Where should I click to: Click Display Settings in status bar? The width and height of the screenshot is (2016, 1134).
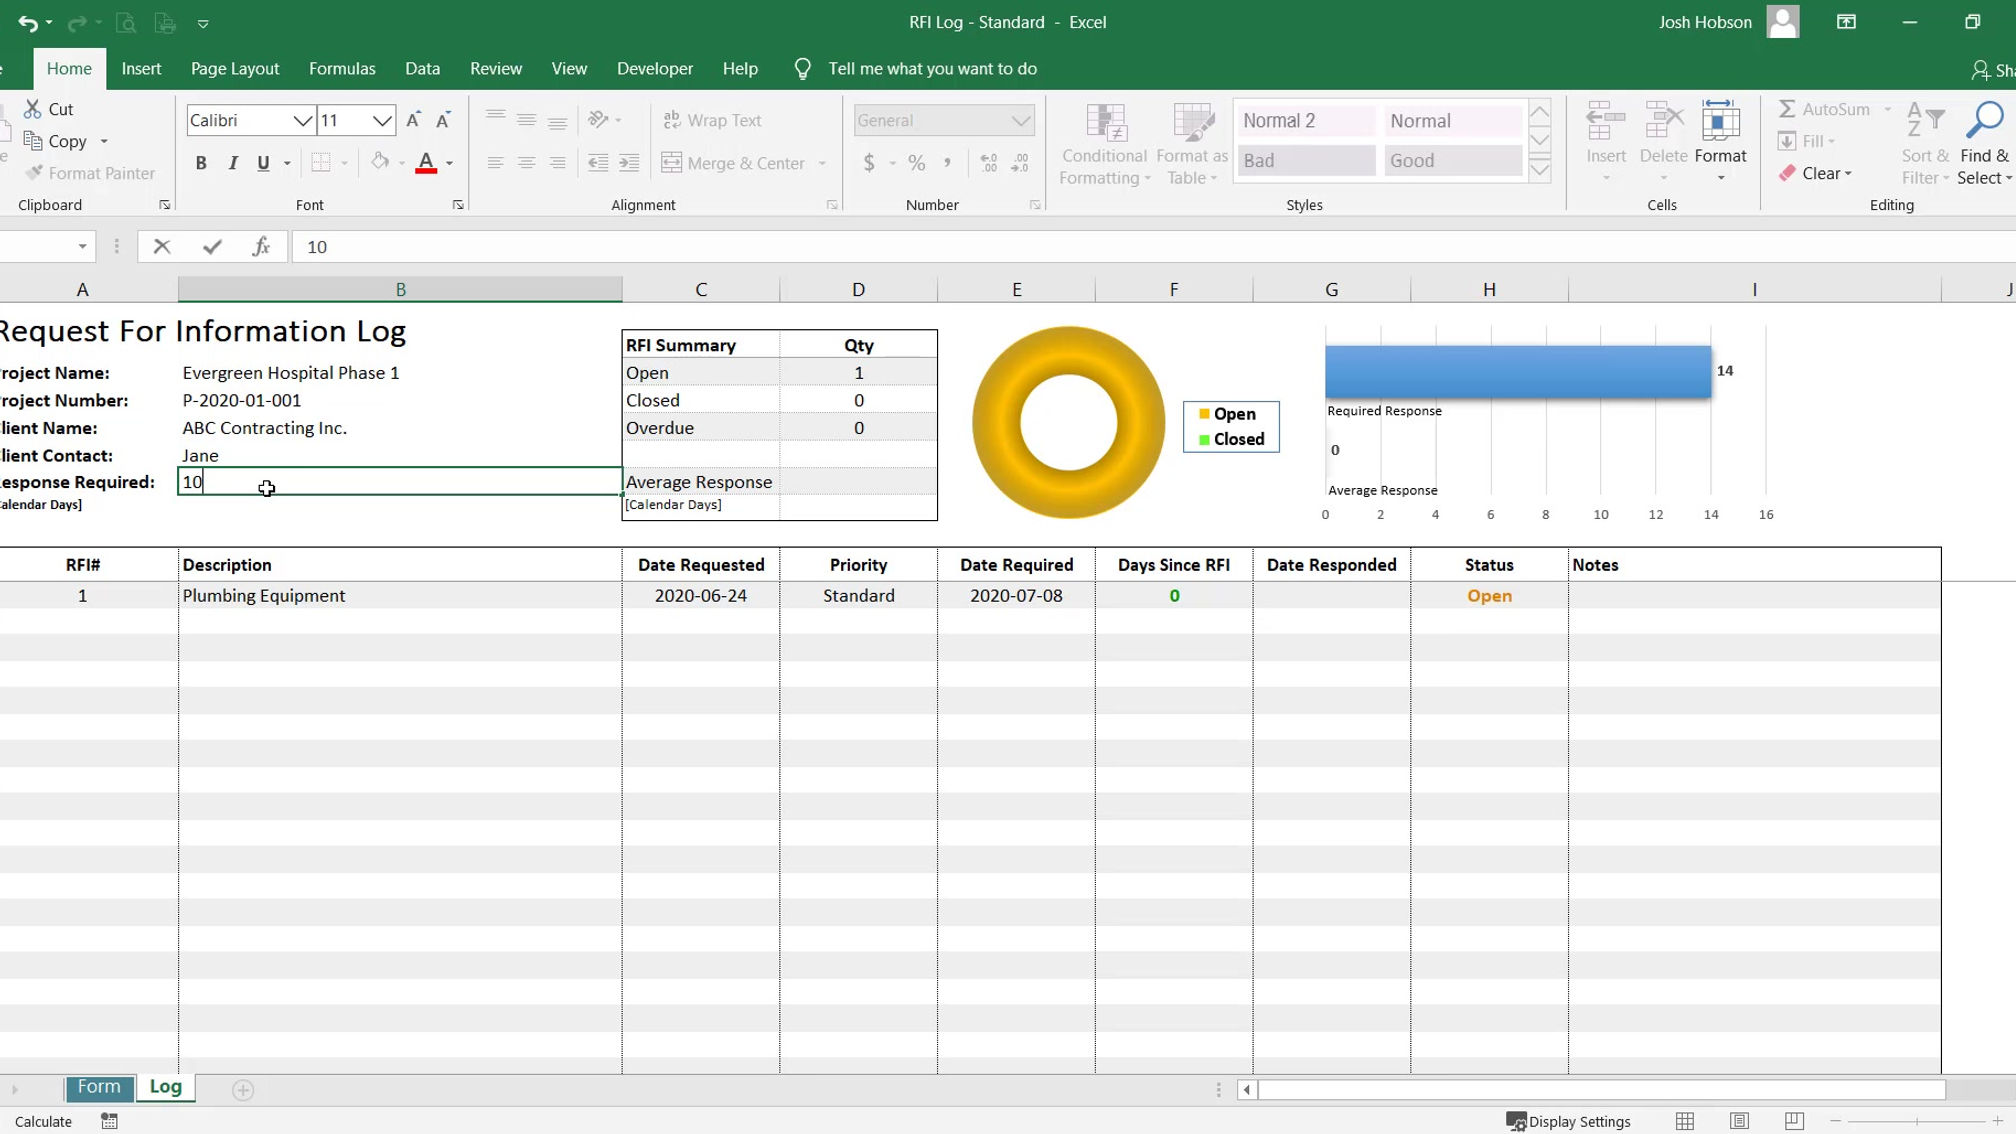click(1569, 1121)
